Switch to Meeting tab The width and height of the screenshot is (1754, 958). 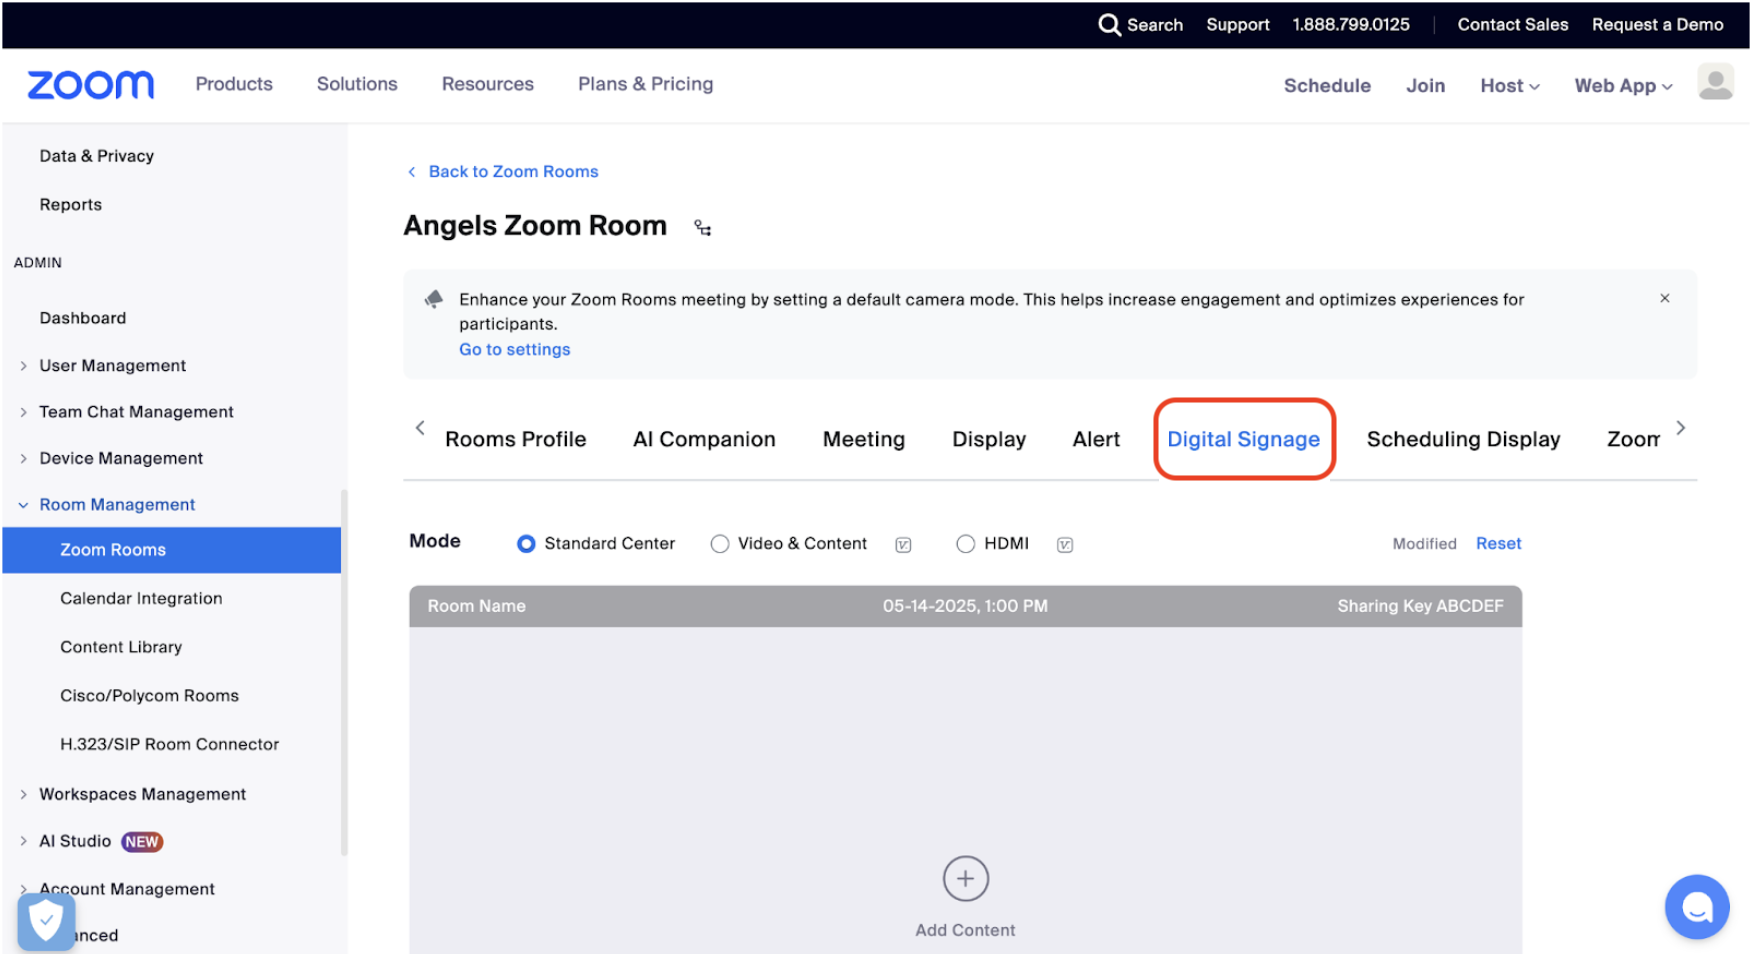863,440
